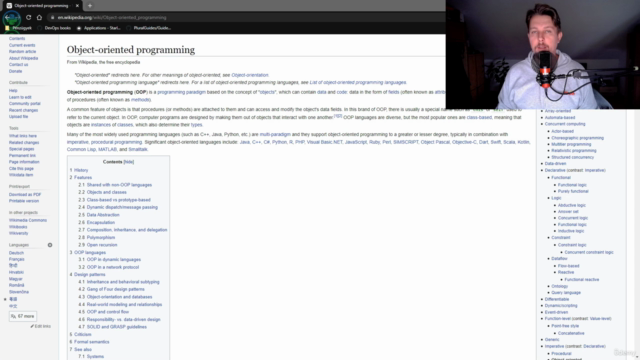Click the browser reload button
Image resolution: width=640 pixels, height=360 pixels.
point(28,18)
